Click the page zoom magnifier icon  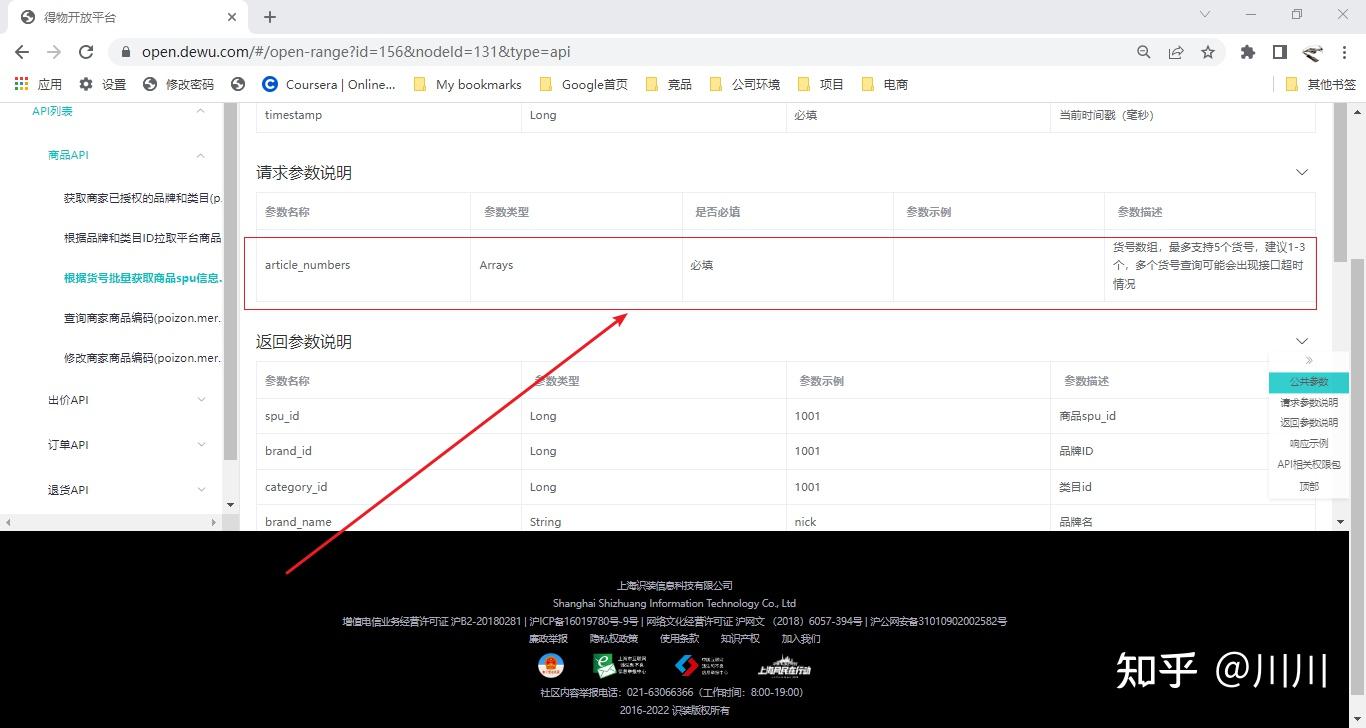point(1143,51)
